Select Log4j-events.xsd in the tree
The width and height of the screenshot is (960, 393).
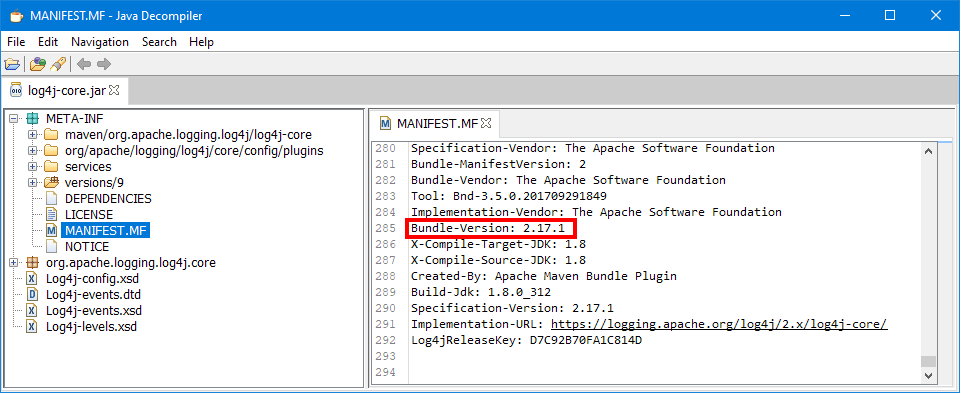pos(94,310)
